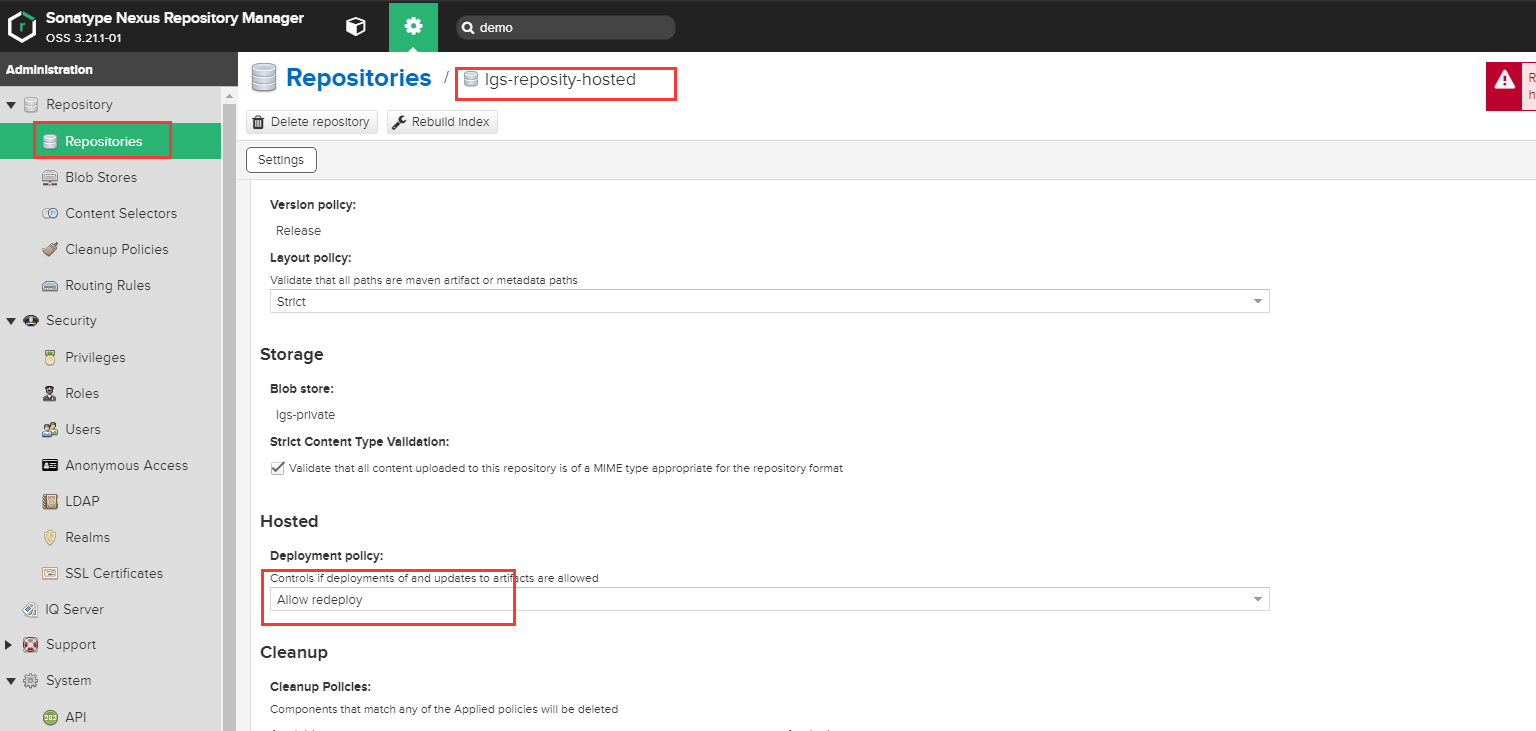Viewport: 1536px width, 731px height.
Task: Click the search magnifier icon
Action: click(467, 28)
